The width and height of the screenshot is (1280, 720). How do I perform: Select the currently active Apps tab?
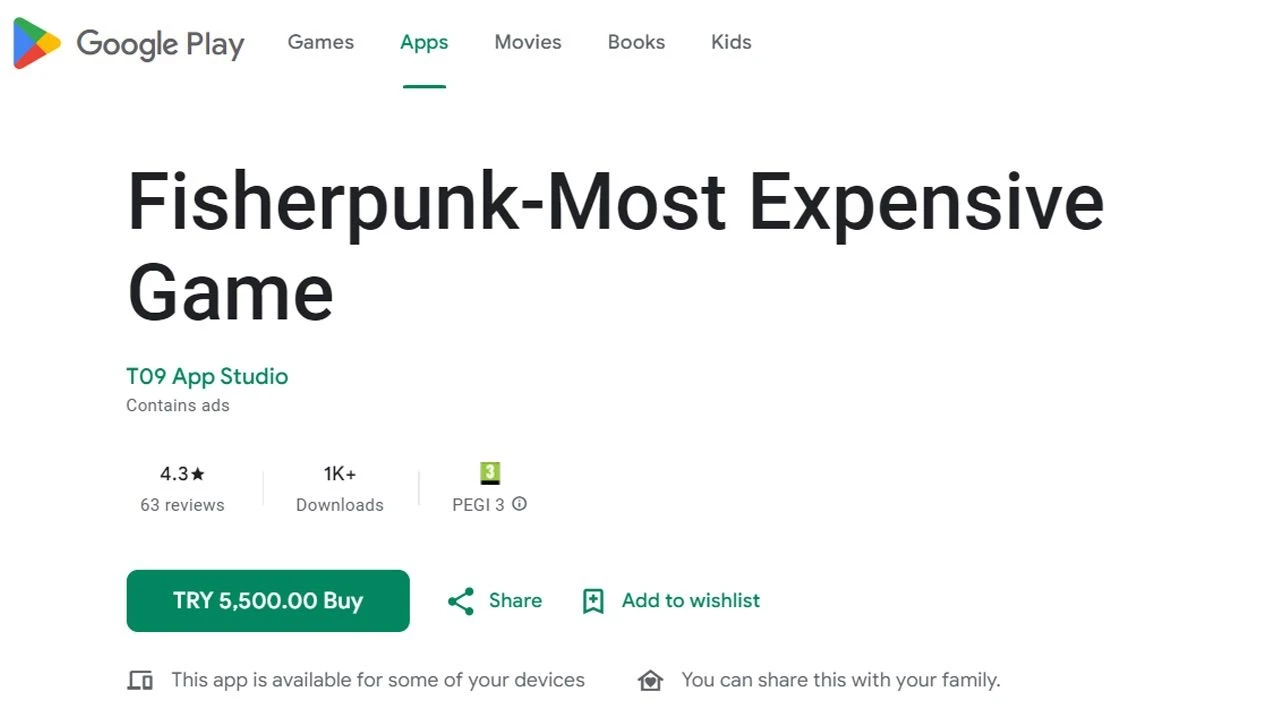tap(424, 42)
